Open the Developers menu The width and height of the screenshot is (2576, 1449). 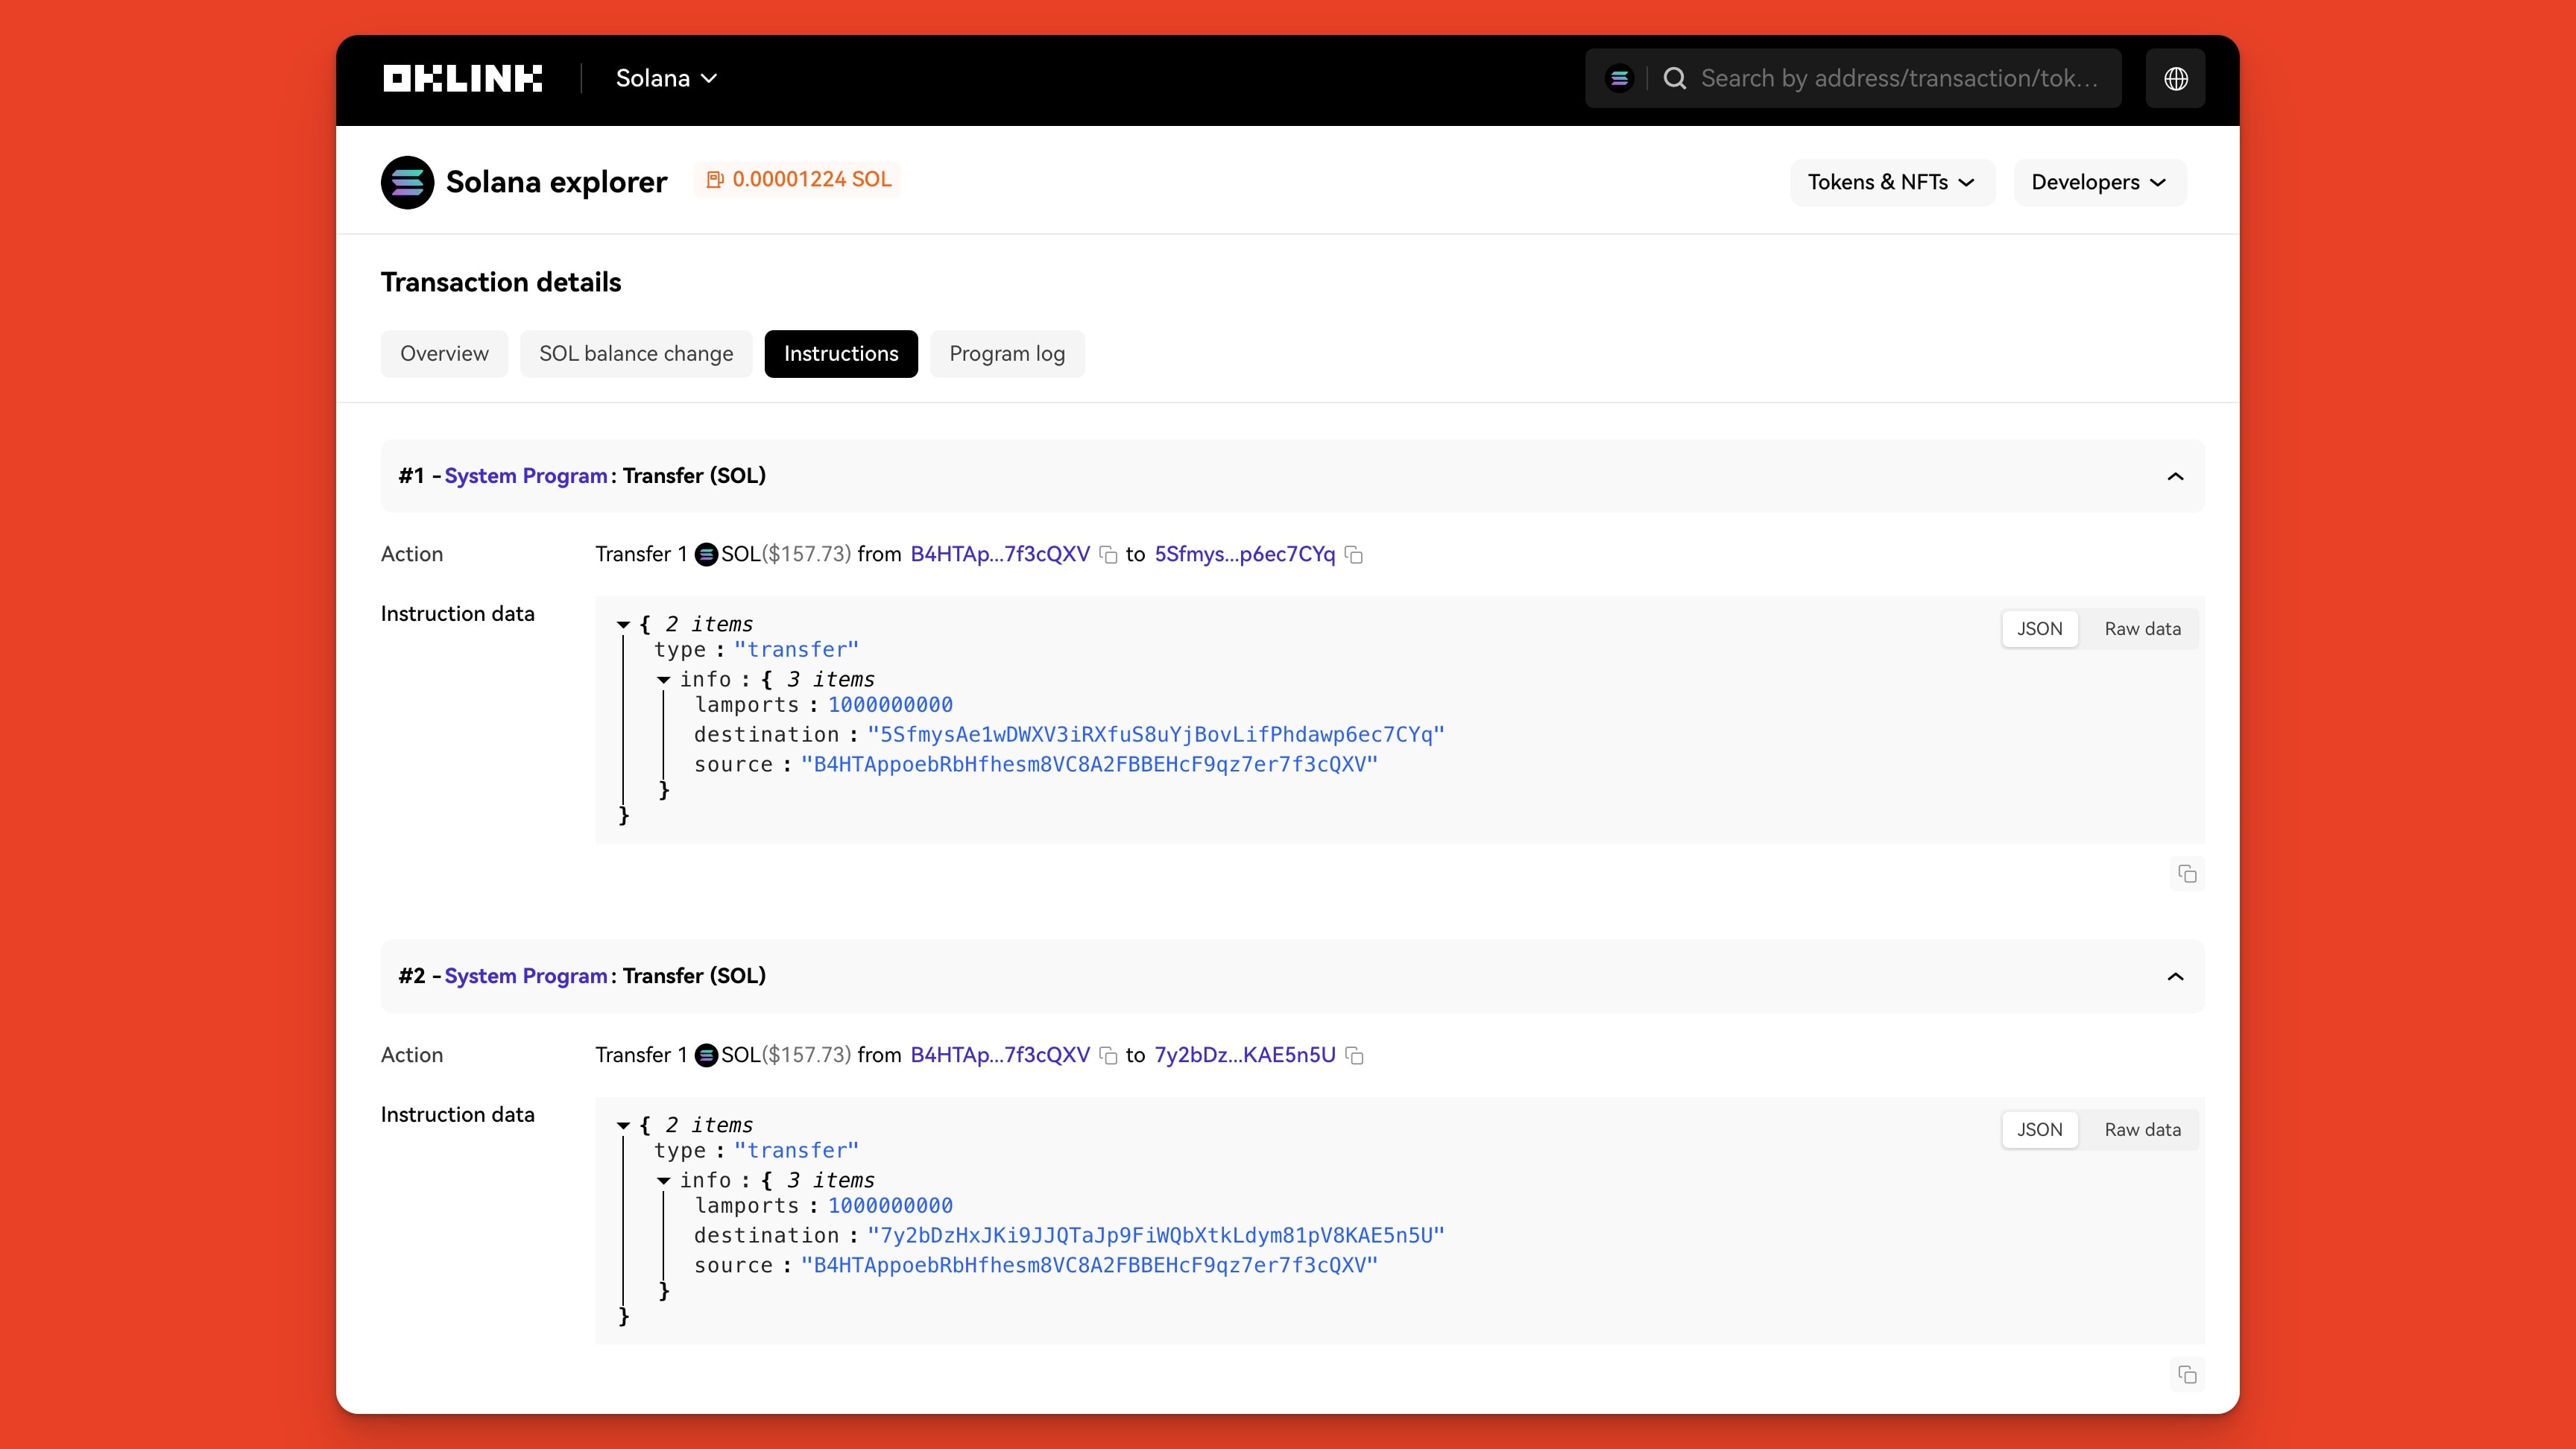(x=2098, y=182)
